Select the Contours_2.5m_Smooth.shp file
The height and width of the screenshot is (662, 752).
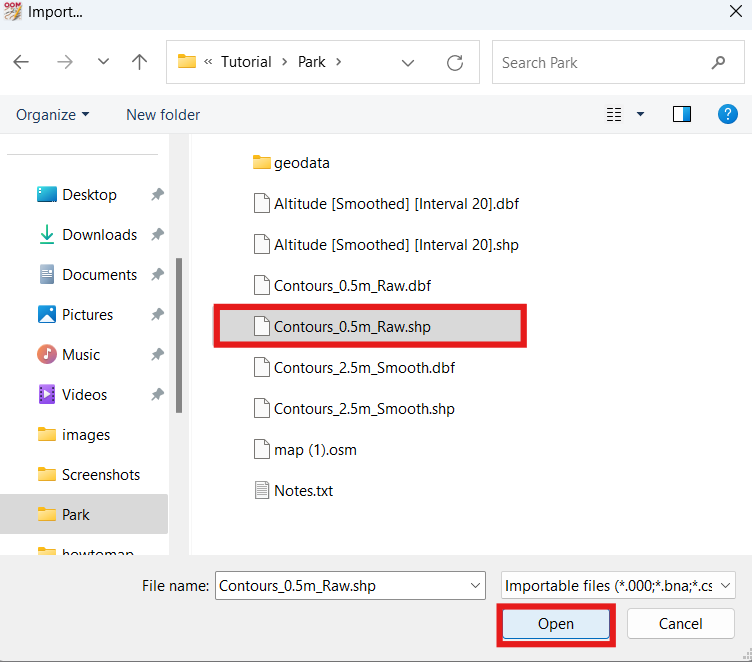[364, 409]
